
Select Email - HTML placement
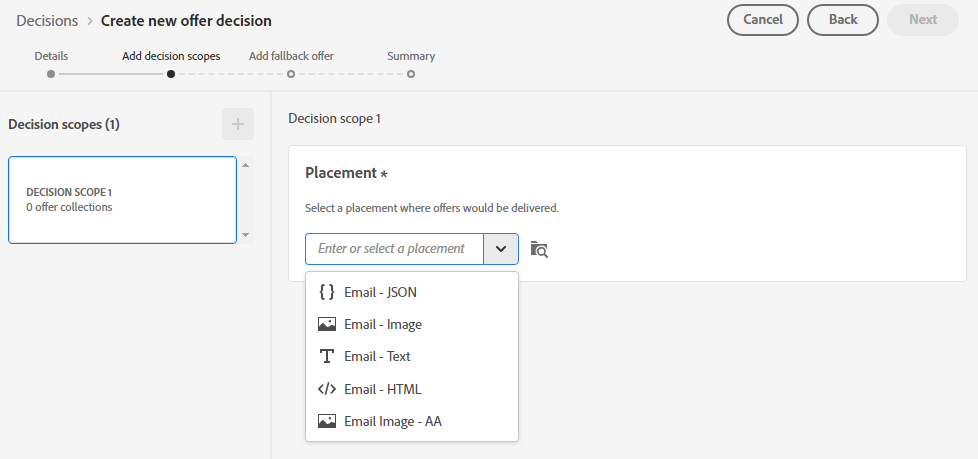click(412, 389)
